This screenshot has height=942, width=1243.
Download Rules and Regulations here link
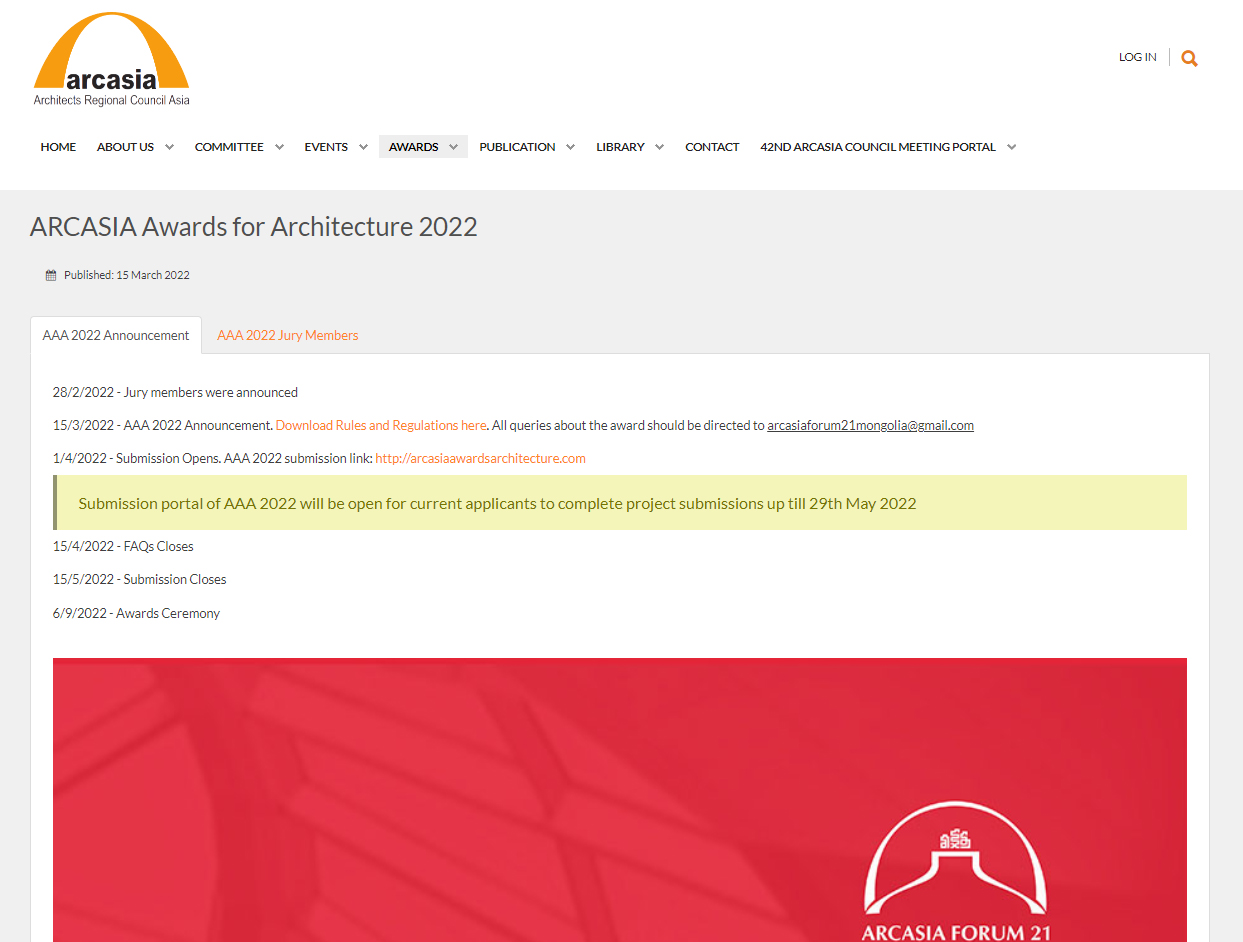click(381, 425)
